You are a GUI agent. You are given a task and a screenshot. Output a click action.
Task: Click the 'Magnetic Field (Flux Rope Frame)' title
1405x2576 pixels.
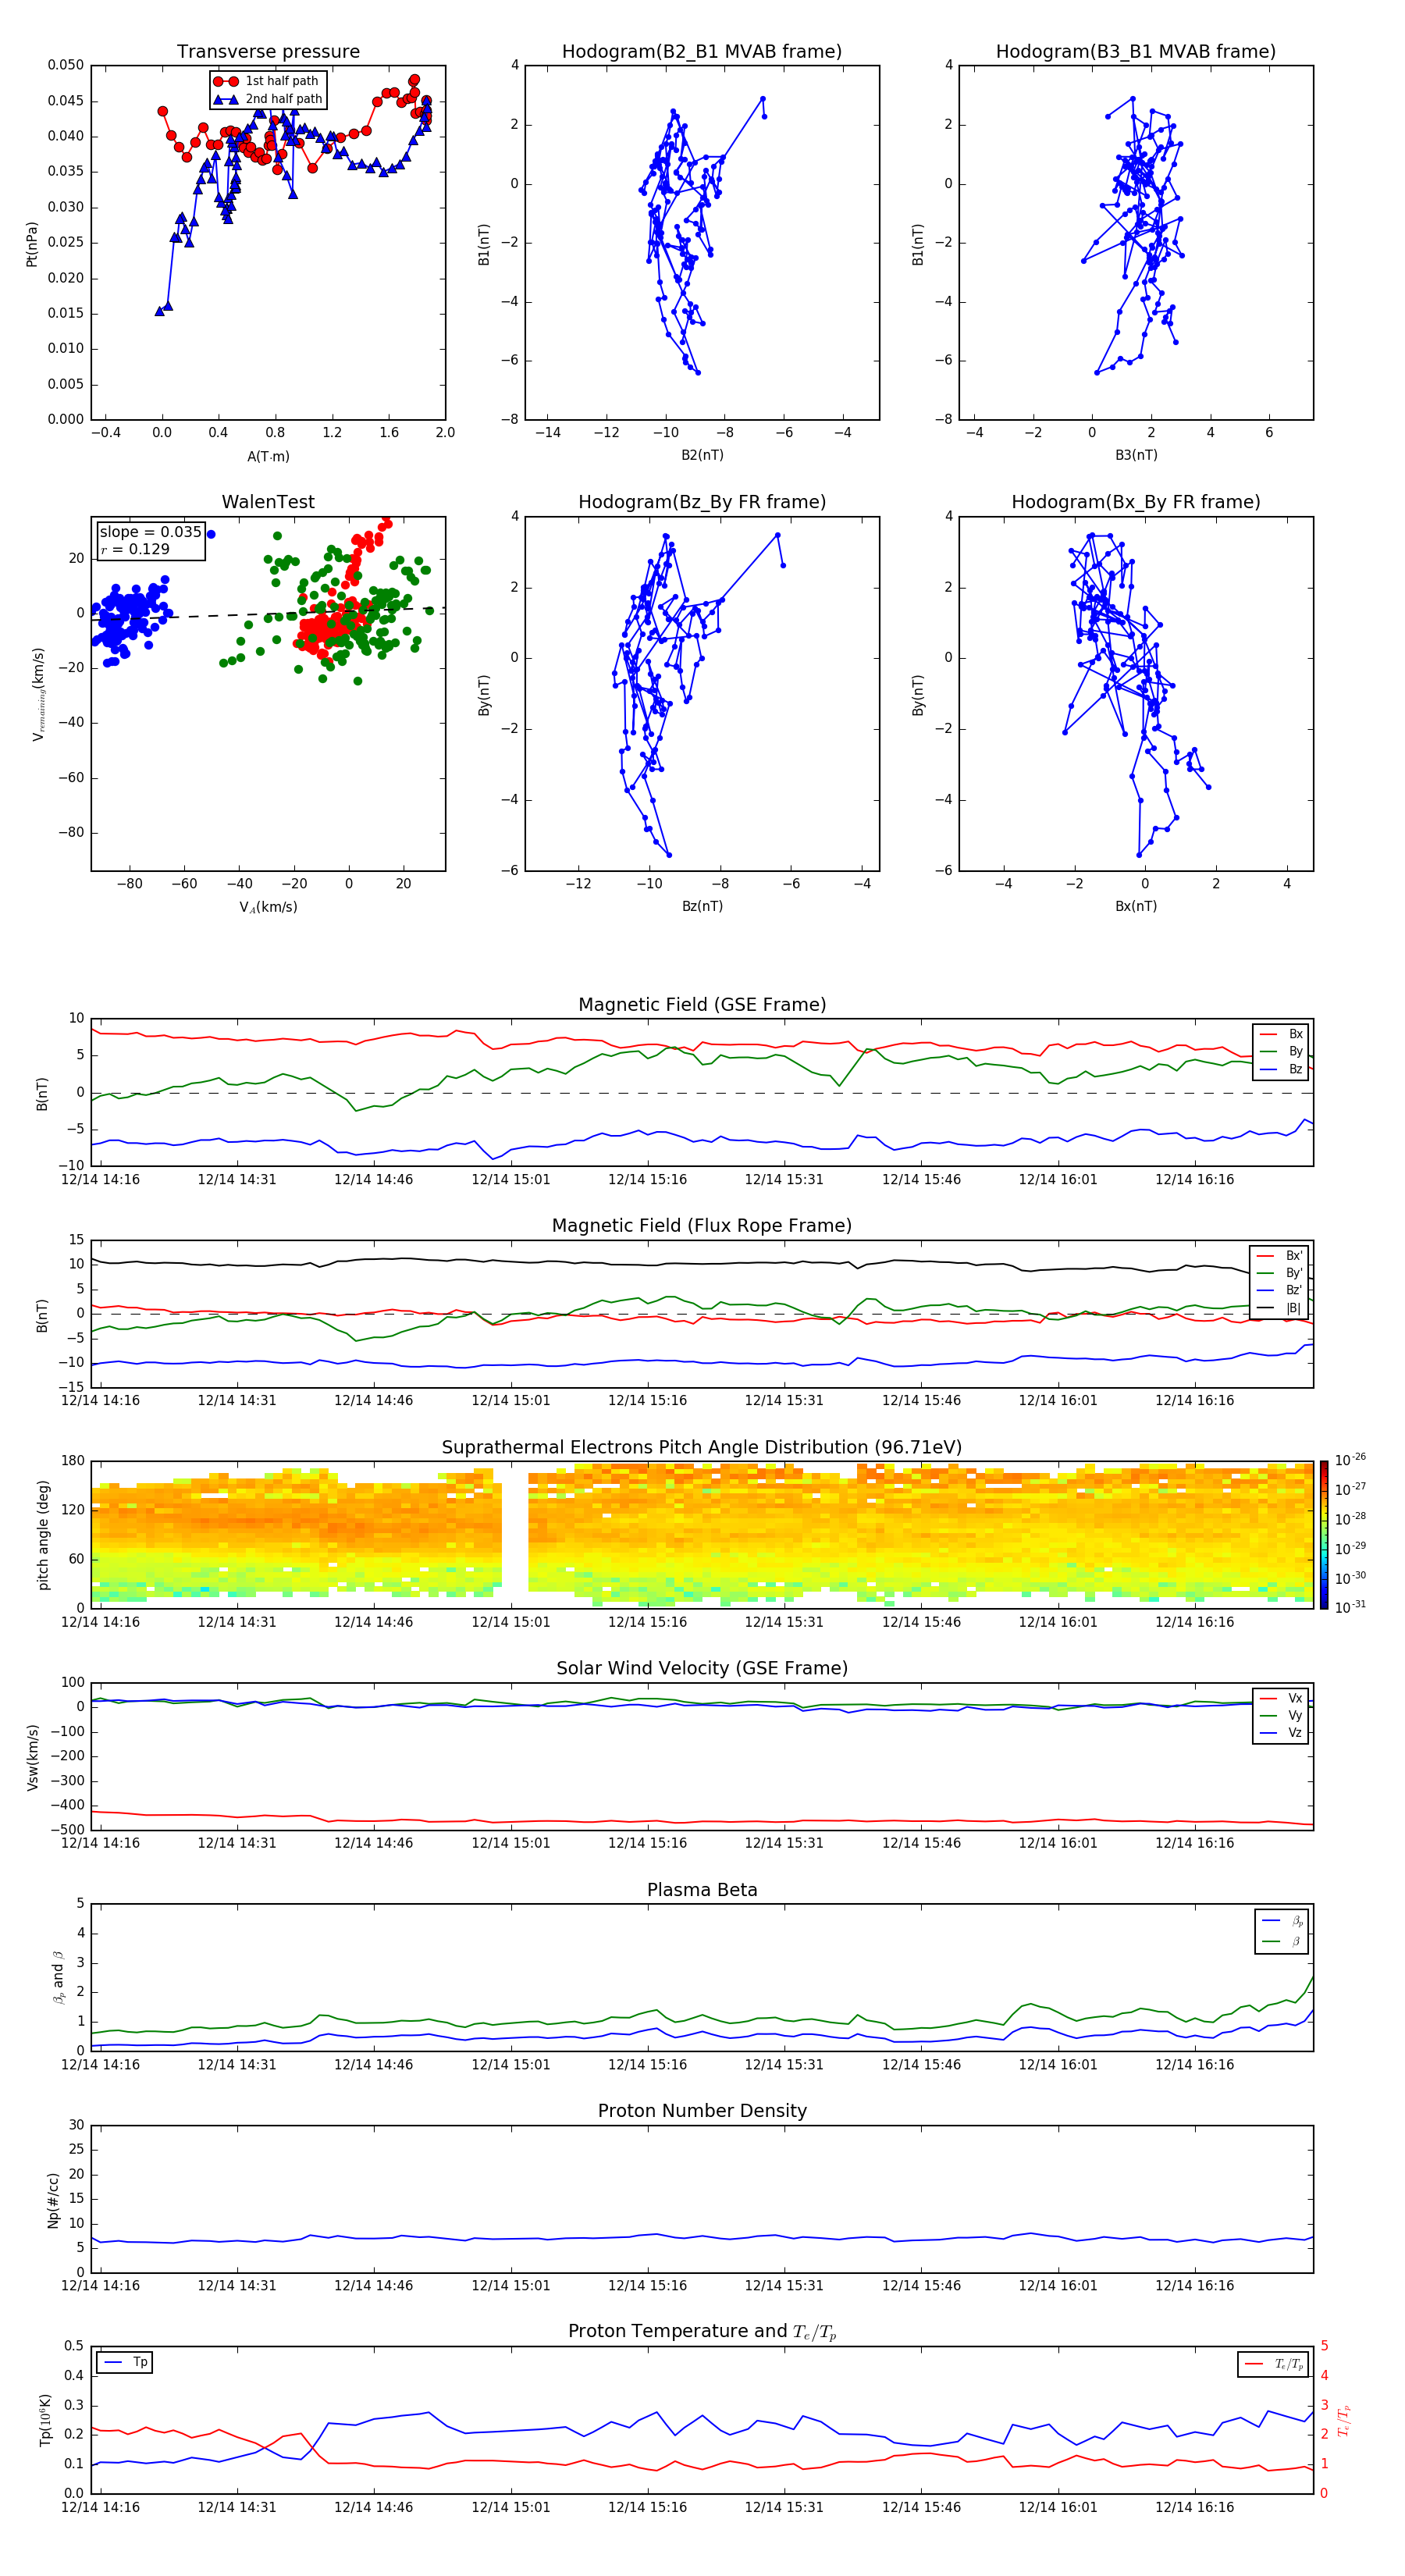tap(702, 1226)
